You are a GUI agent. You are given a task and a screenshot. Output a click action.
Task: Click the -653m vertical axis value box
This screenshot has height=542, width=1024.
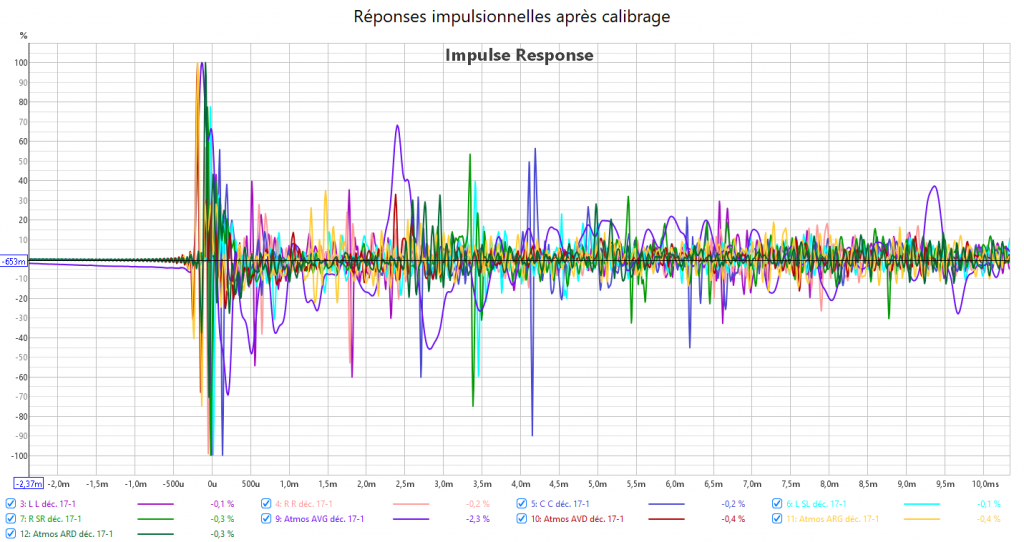pos(14,261)
